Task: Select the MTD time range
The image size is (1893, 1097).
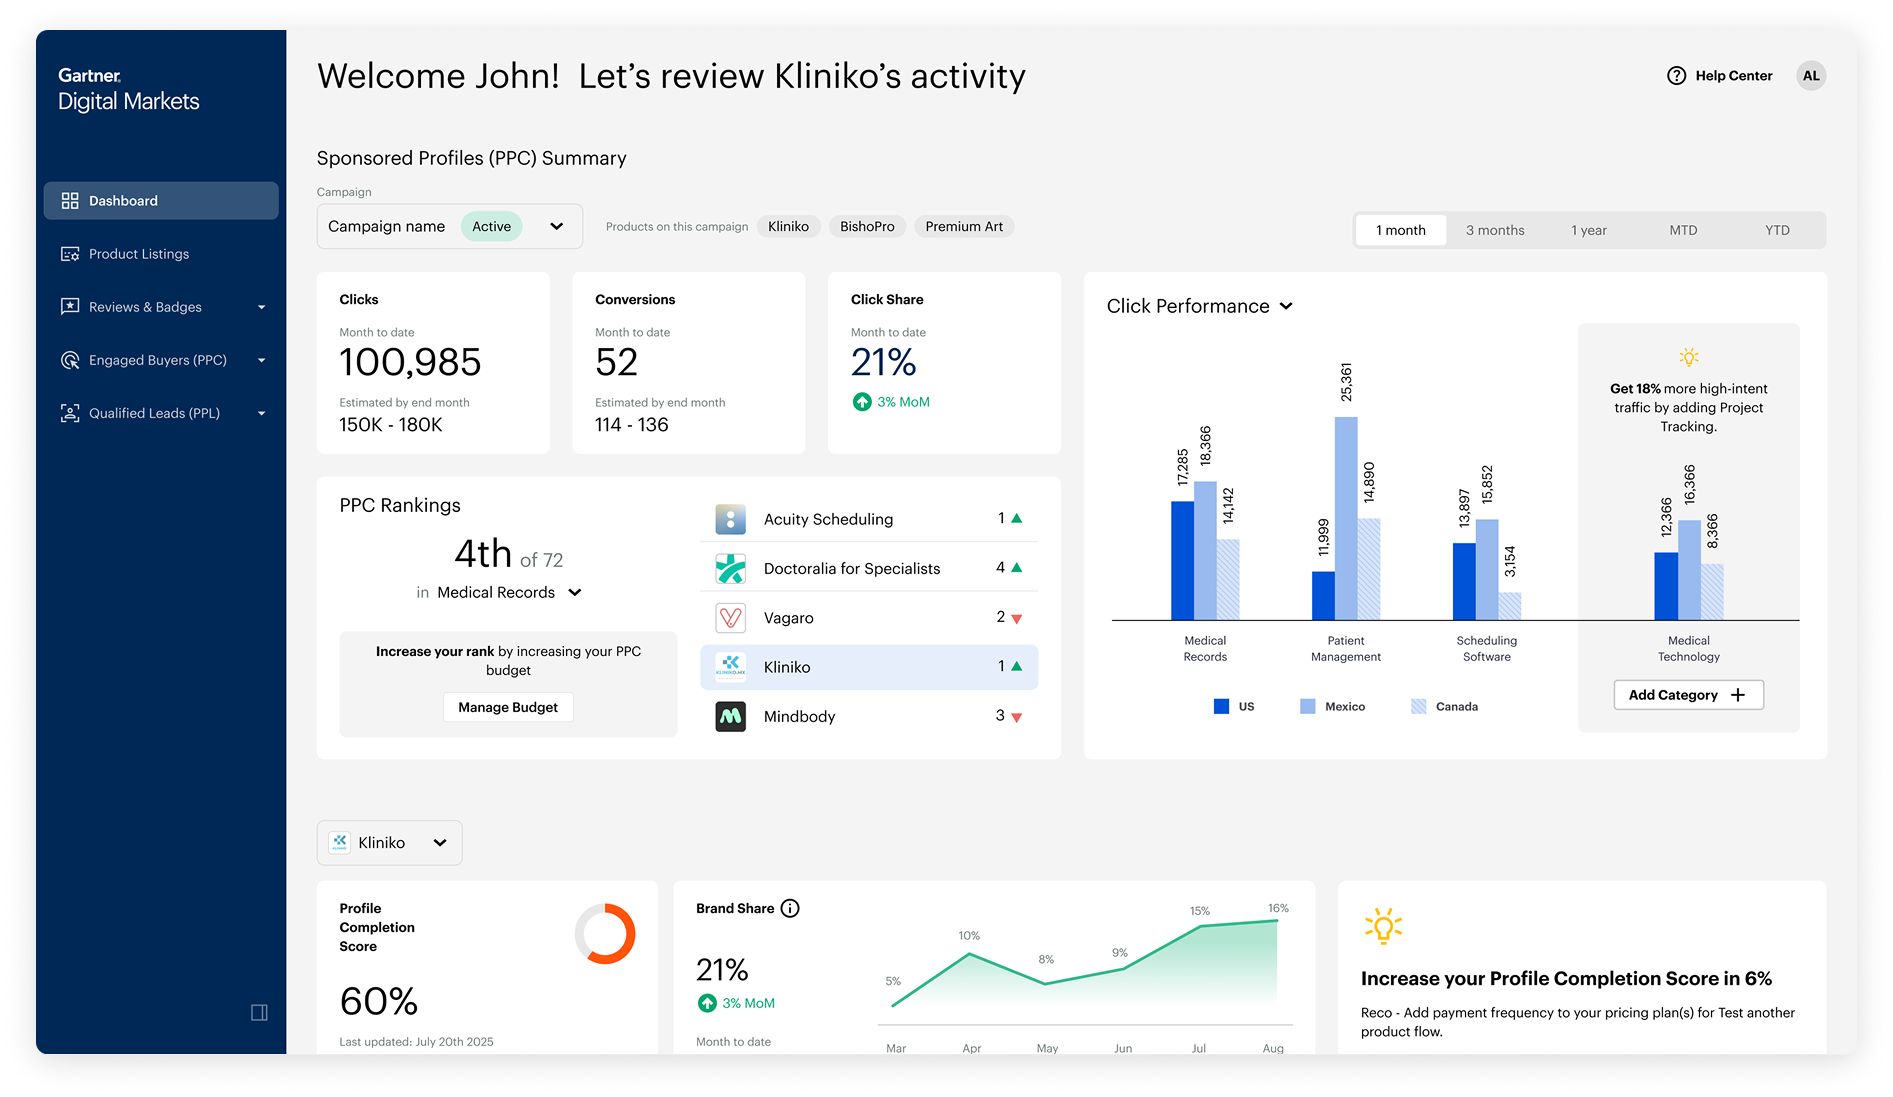Action: click(1683, 230)
